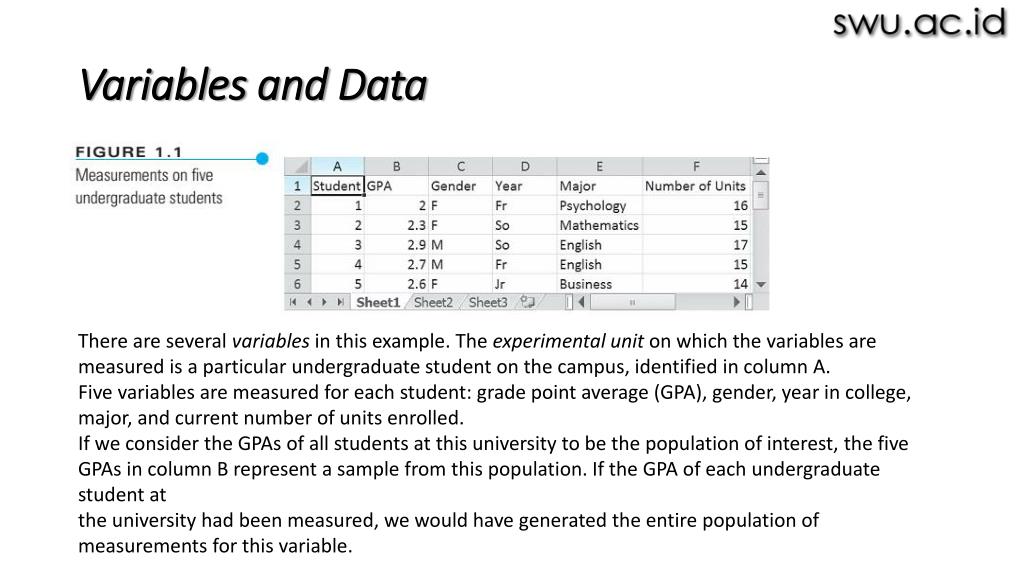Click the select-all corner of the spreadsheet
Screen dimensions: 1024x576
tap(296, 166)
